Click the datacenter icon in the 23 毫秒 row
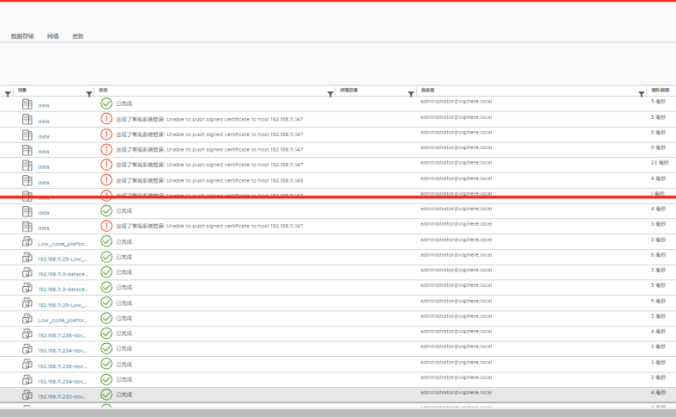Viewport: 676px width, 418px height. pos(27,165)
